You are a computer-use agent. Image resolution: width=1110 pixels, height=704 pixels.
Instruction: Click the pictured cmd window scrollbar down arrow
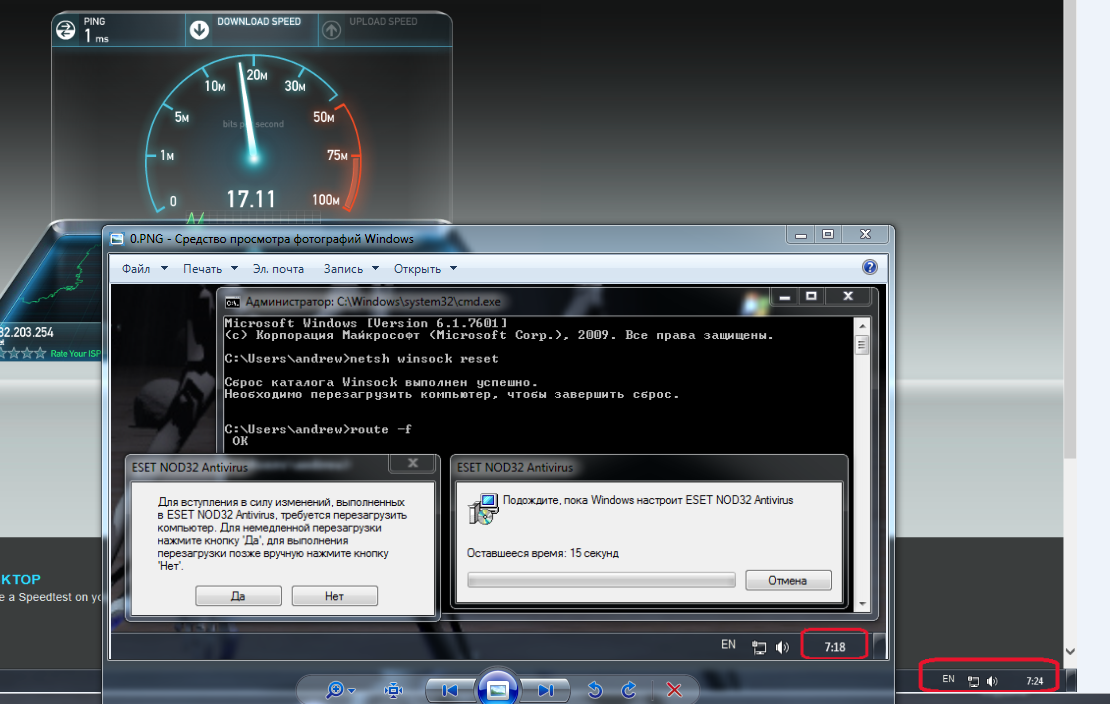tap(862, 604)
